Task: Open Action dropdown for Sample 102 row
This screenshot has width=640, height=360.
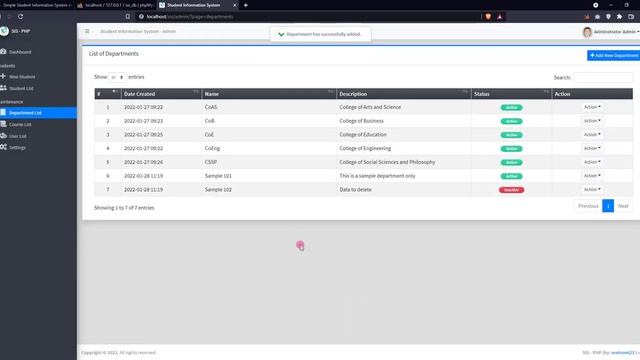Action: [592, 189]
